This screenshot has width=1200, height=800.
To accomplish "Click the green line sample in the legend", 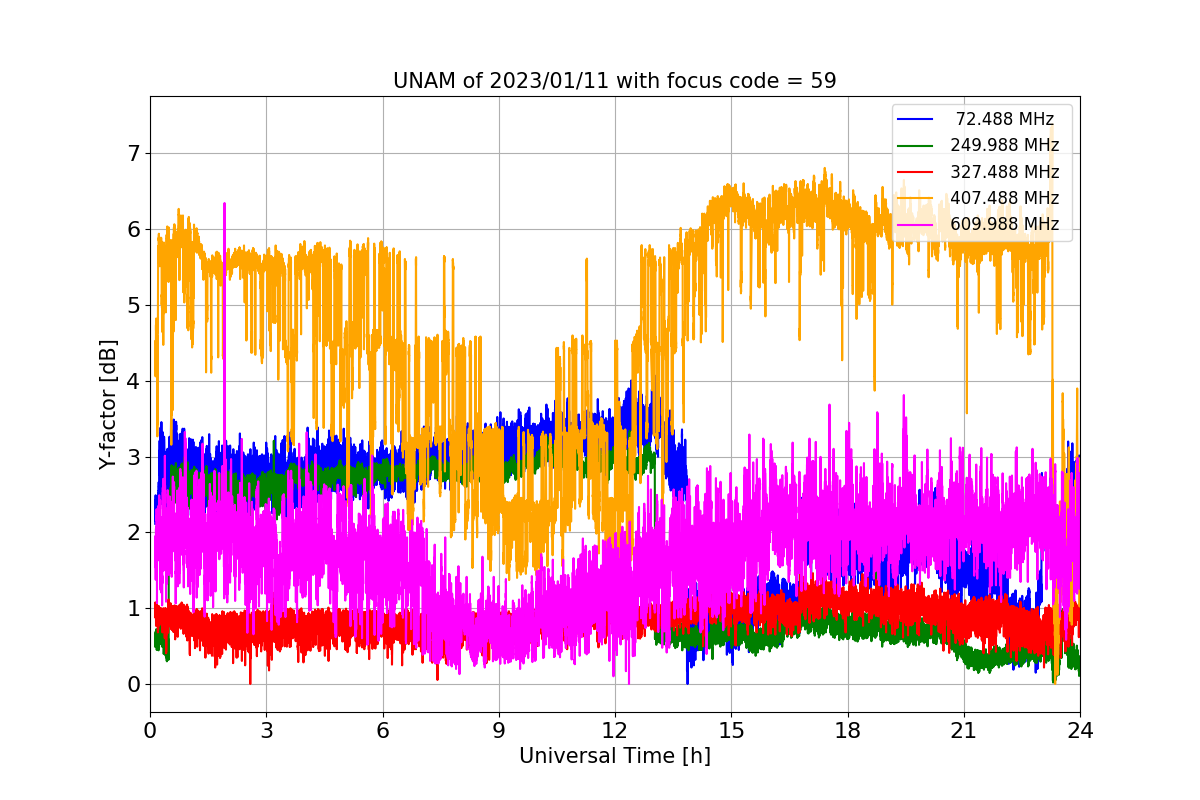I will (917, 146).
